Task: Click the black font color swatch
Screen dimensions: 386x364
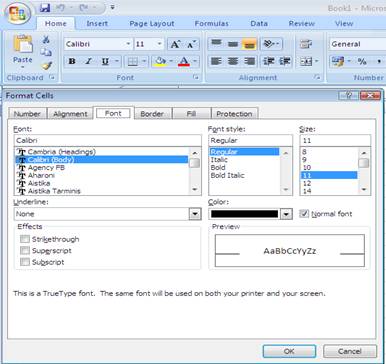Action: click(244, 214)
